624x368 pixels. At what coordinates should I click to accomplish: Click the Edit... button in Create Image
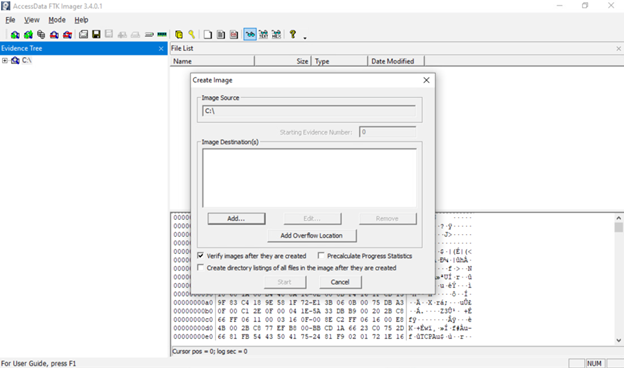click(x=312, y=218)
